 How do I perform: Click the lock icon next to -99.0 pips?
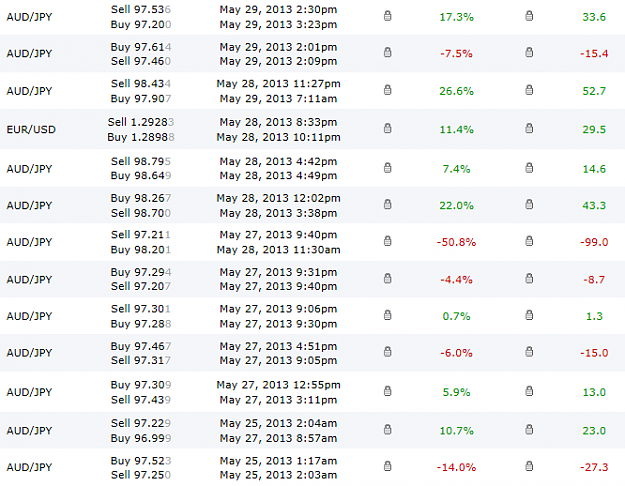point(529,241)
